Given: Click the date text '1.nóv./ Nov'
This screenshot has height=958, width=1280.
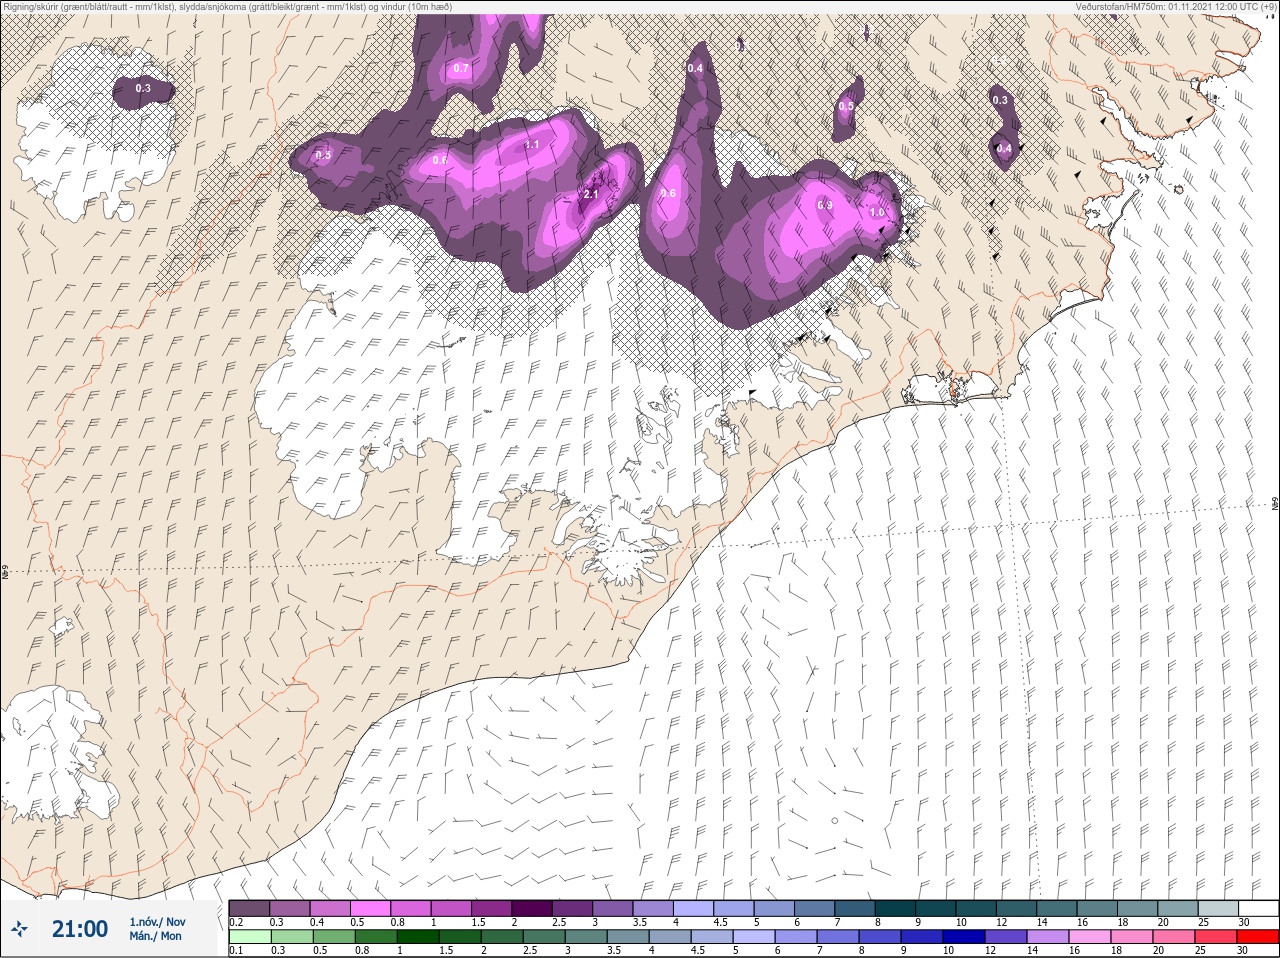Looking at the screenshot, I should [157, 921].
